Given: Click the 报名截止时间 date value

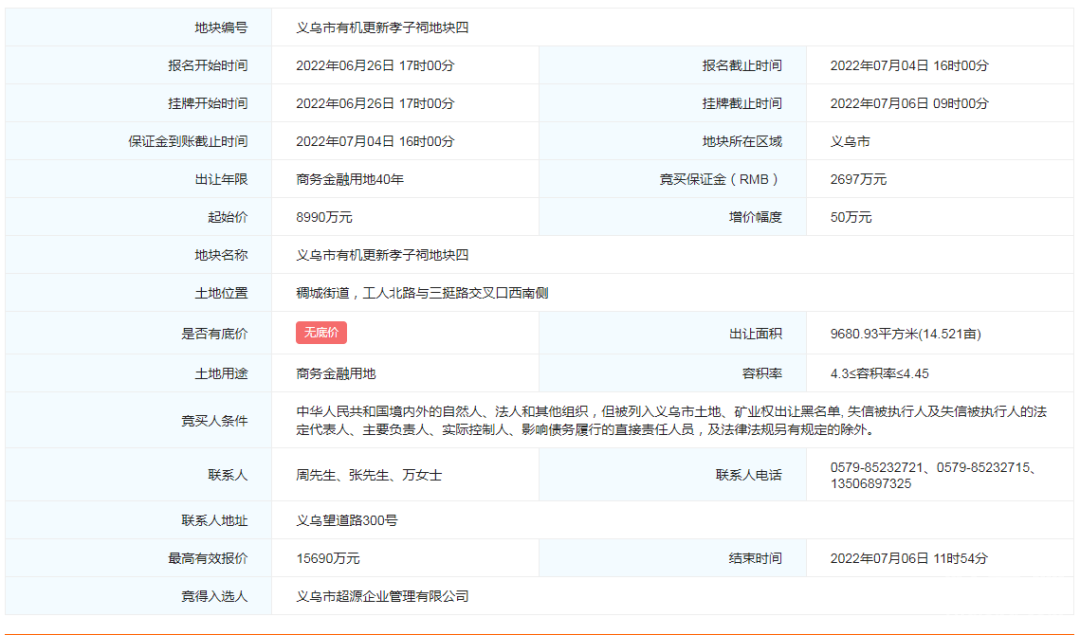Looking at the screenshot, I should coord(909,66).
